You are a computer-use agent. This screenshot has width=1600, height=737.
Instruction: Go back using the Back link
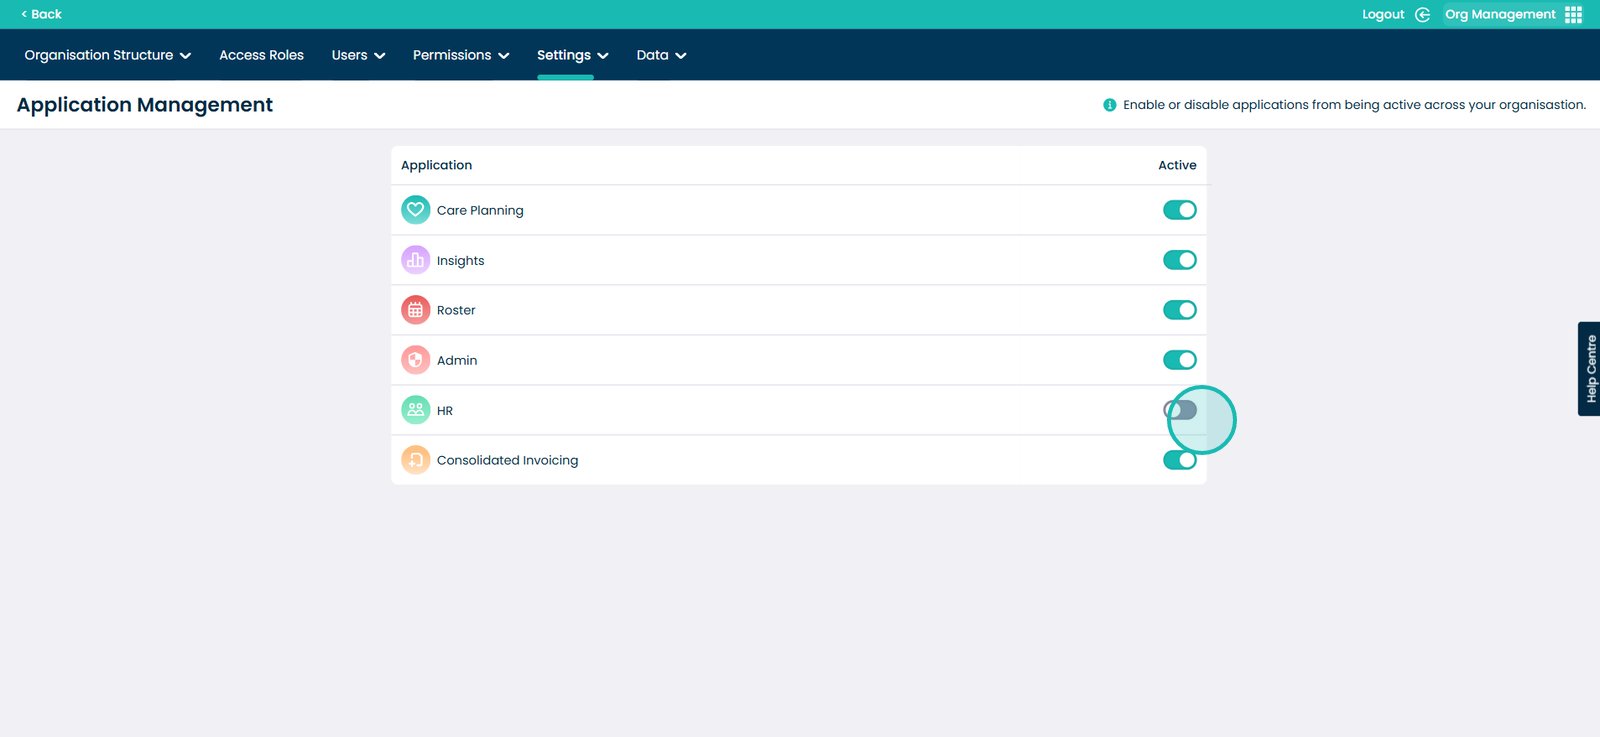tap(41, 14)
